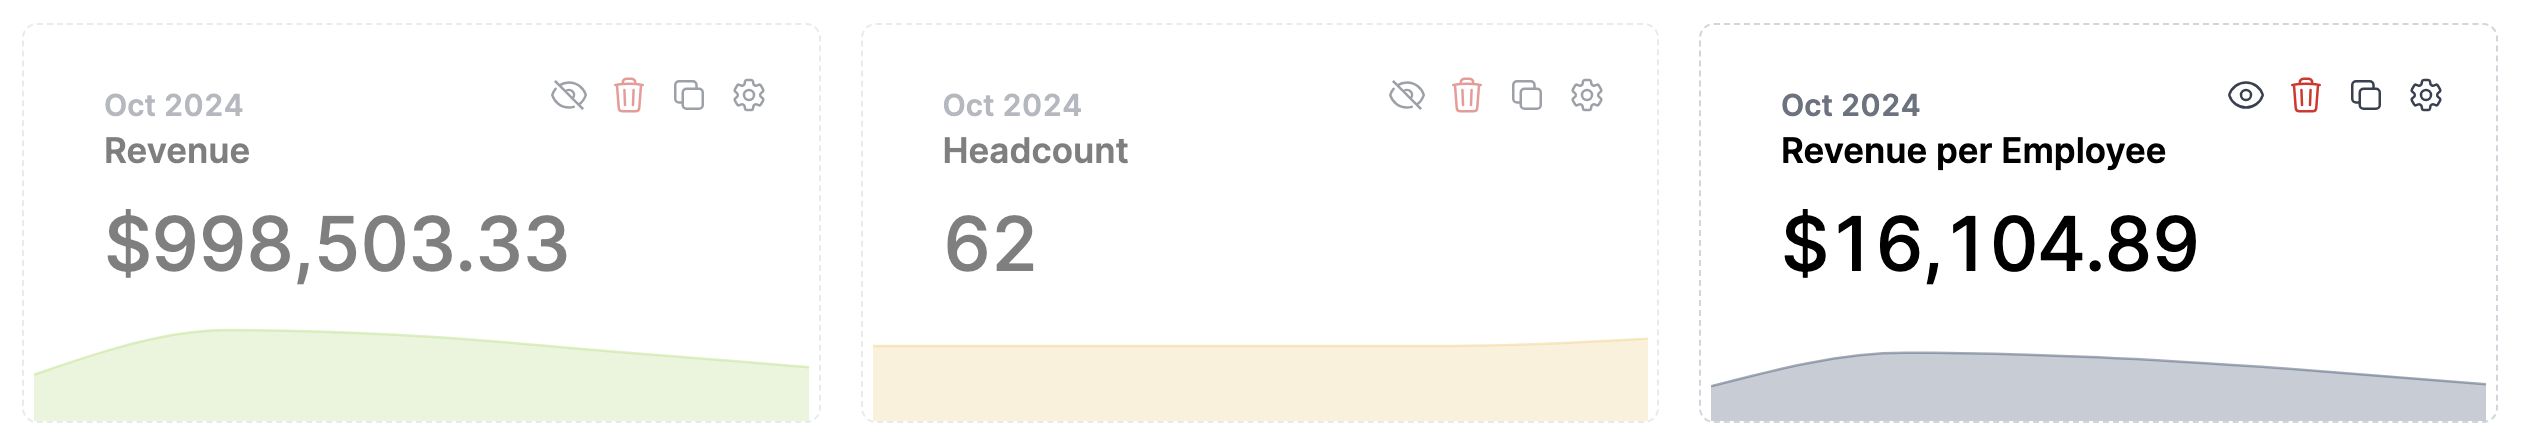Duplicate the Revenue per Employee card
Viewport: 2524px width, 448px height.
[x=2366, y=96]
